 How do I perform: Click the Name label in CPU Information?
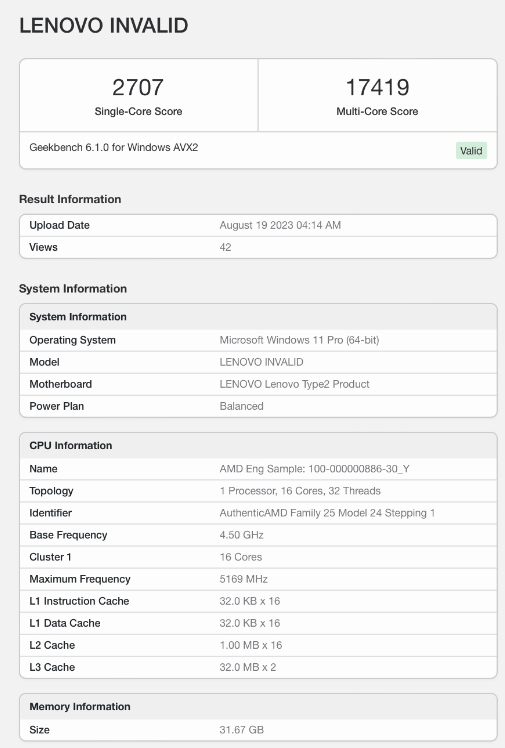click(43, 469)
